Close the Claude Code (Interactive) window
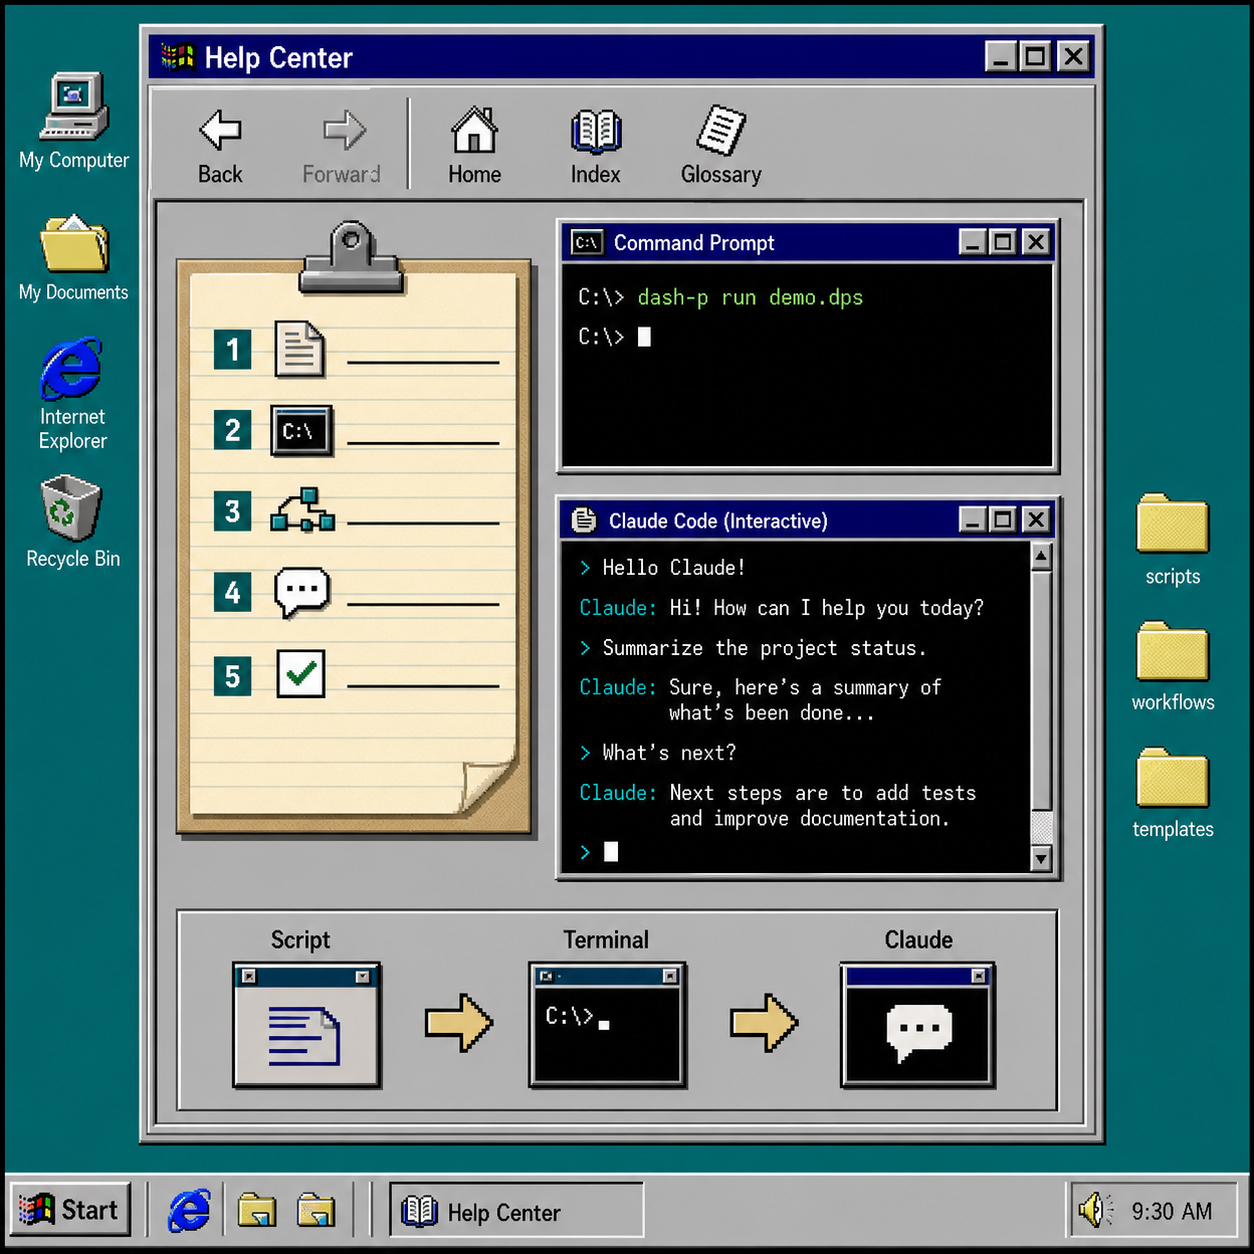Screen dimensions: 1254x1254 point(1036,520)
